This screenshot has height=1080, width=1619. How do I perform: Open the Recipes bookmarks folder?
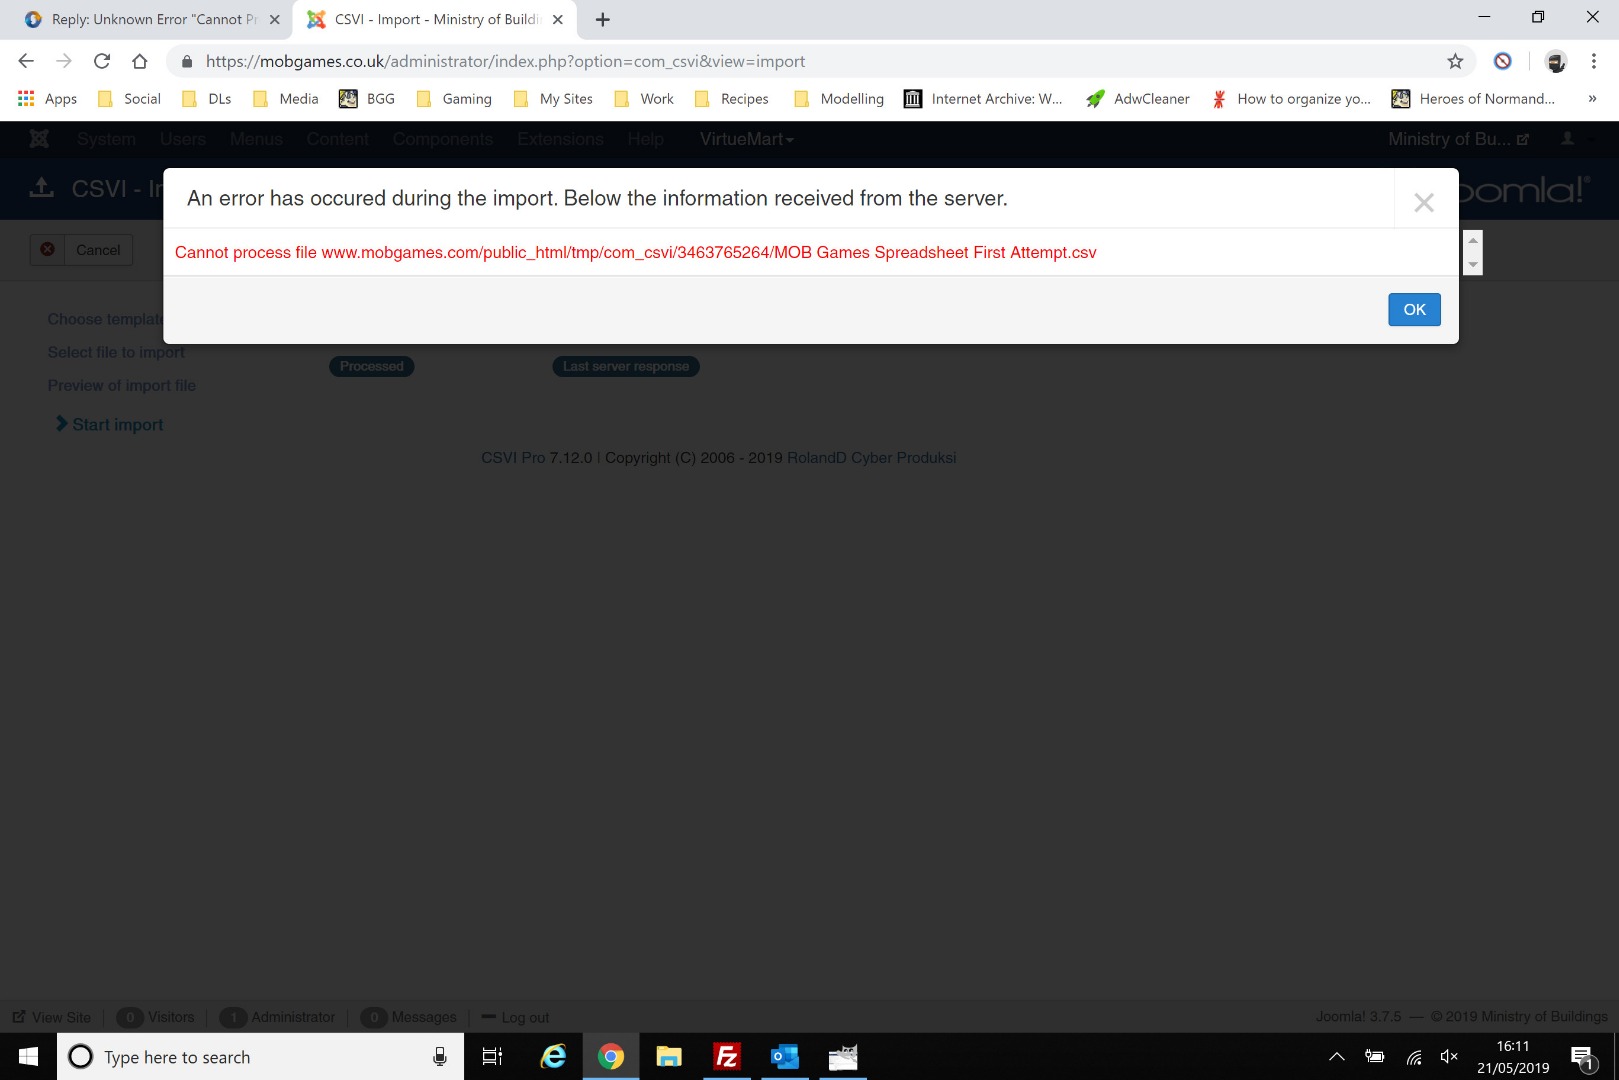pos(731,99)
